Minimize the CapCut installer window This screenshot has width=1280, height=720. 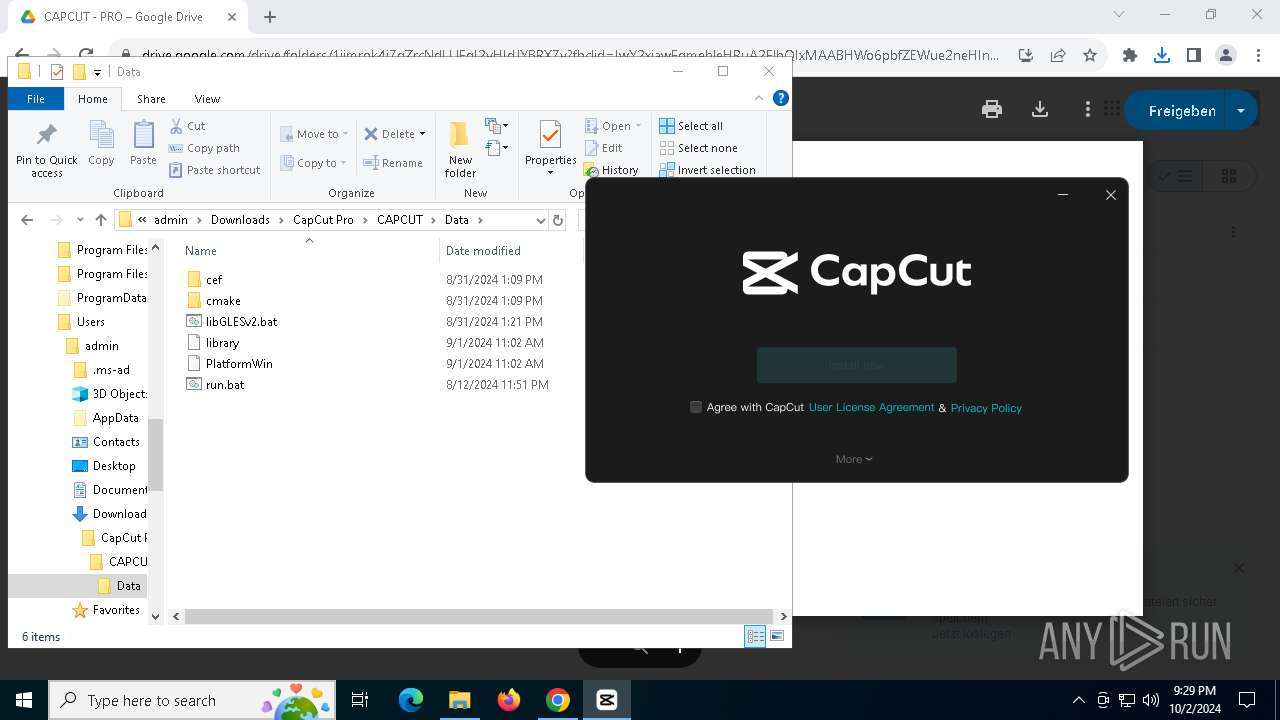(1064, 195)
